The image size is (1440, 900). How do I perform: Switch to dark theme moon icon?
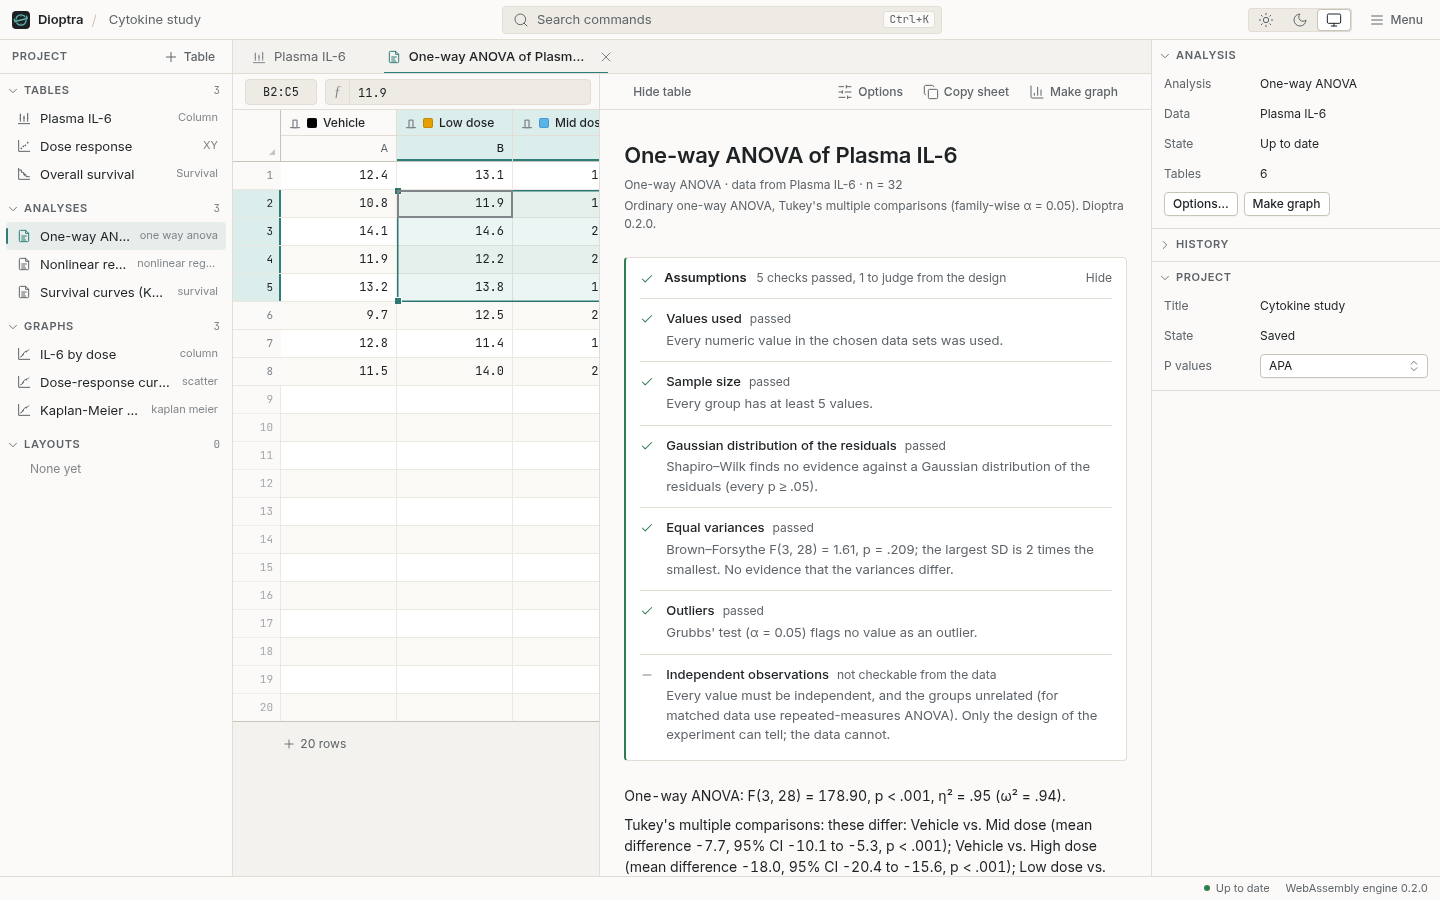tap(1300, 20)
